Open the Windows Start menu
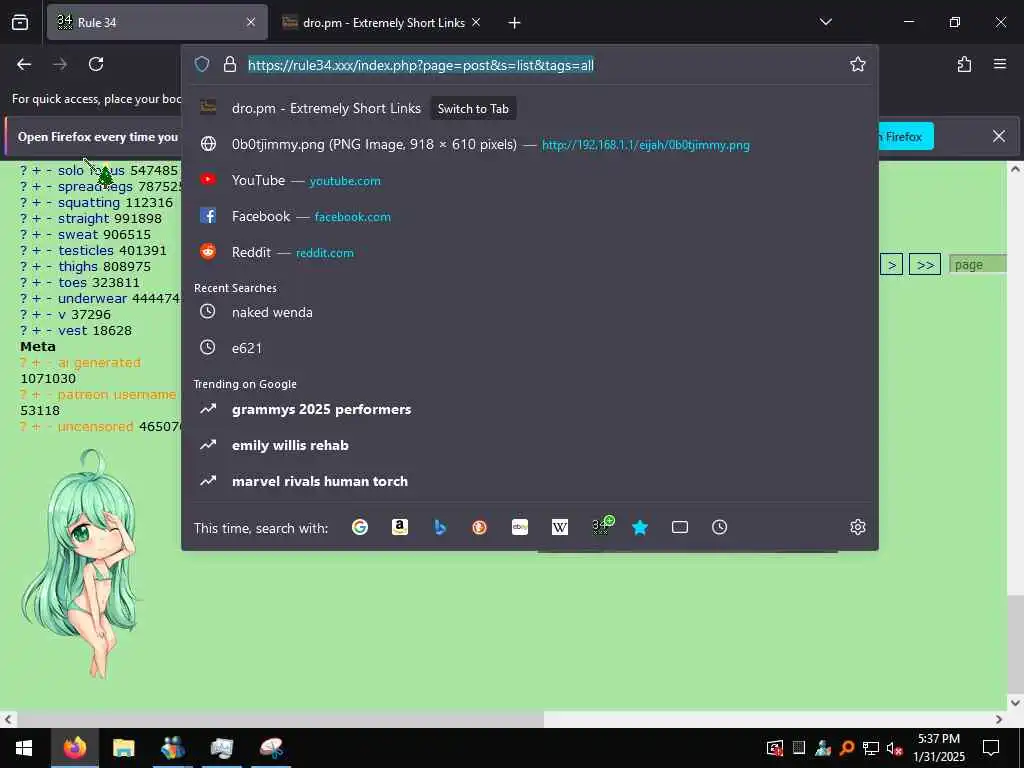This screenshot has width=1024, height=768. click(24, 748)
